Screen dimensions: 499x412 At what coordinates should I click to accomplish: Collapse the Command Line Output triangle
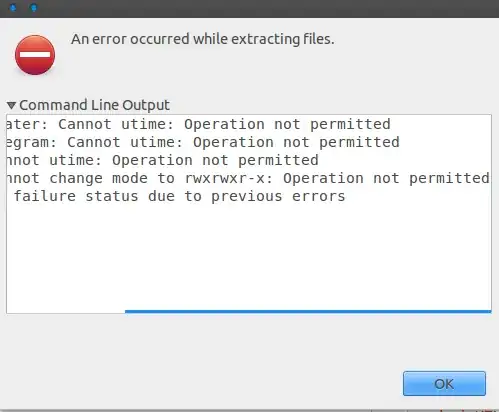click(x=11, y=105)
